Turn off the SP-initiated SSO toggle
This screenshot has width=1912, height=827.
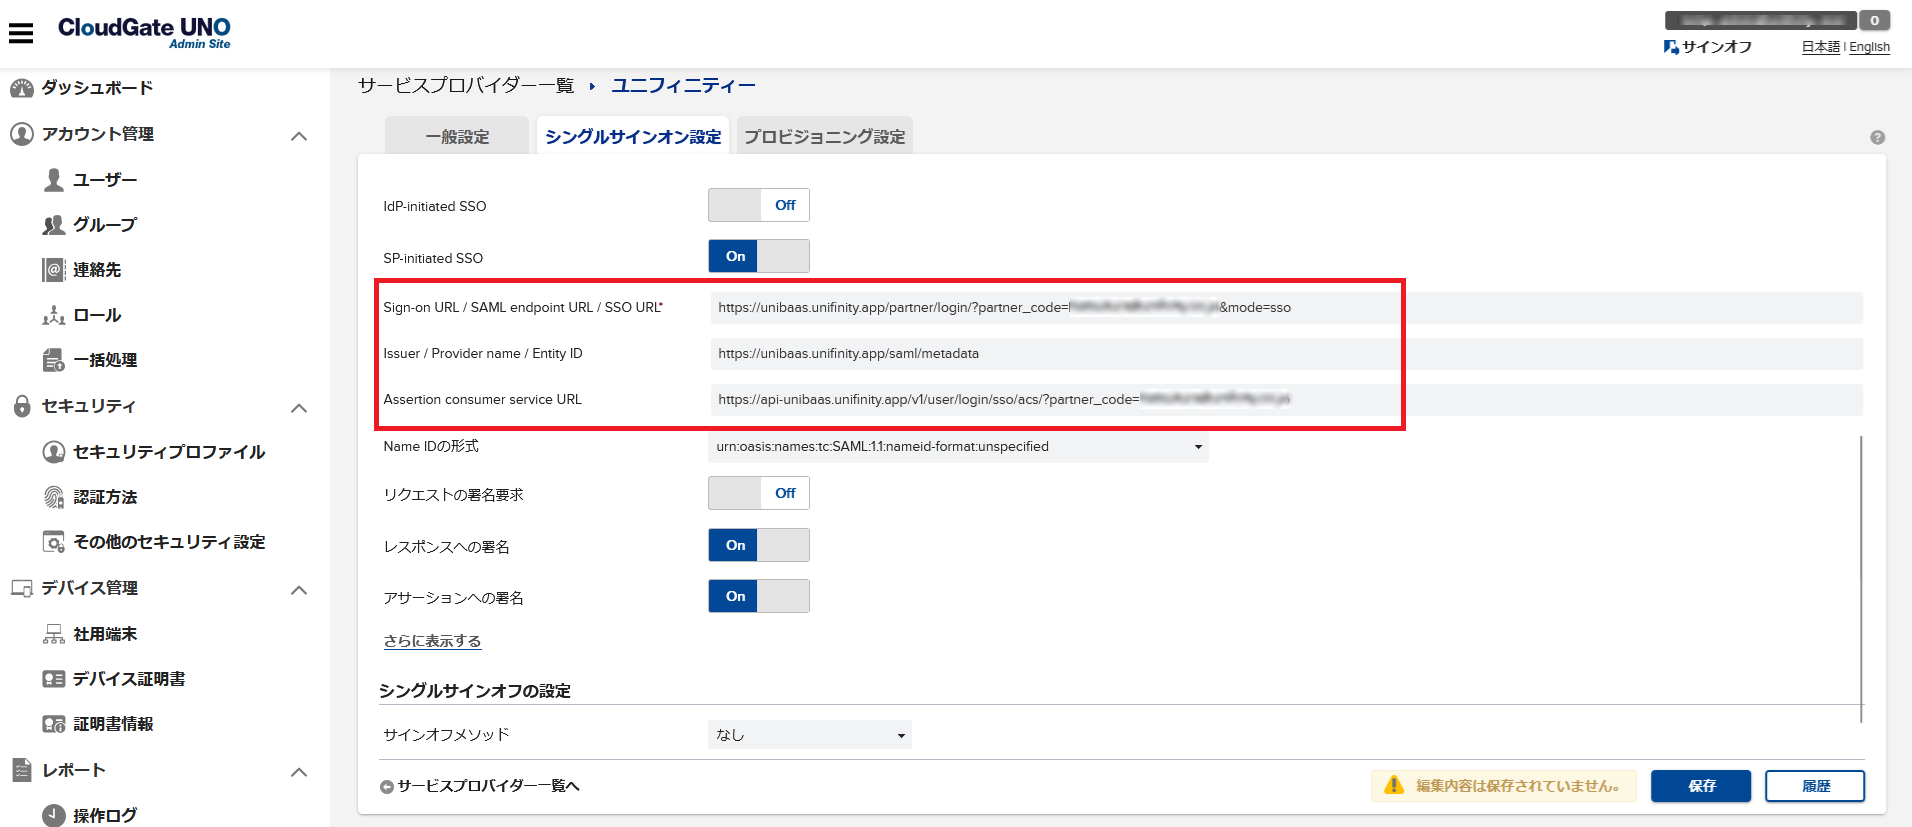click(x=759, y=256)
